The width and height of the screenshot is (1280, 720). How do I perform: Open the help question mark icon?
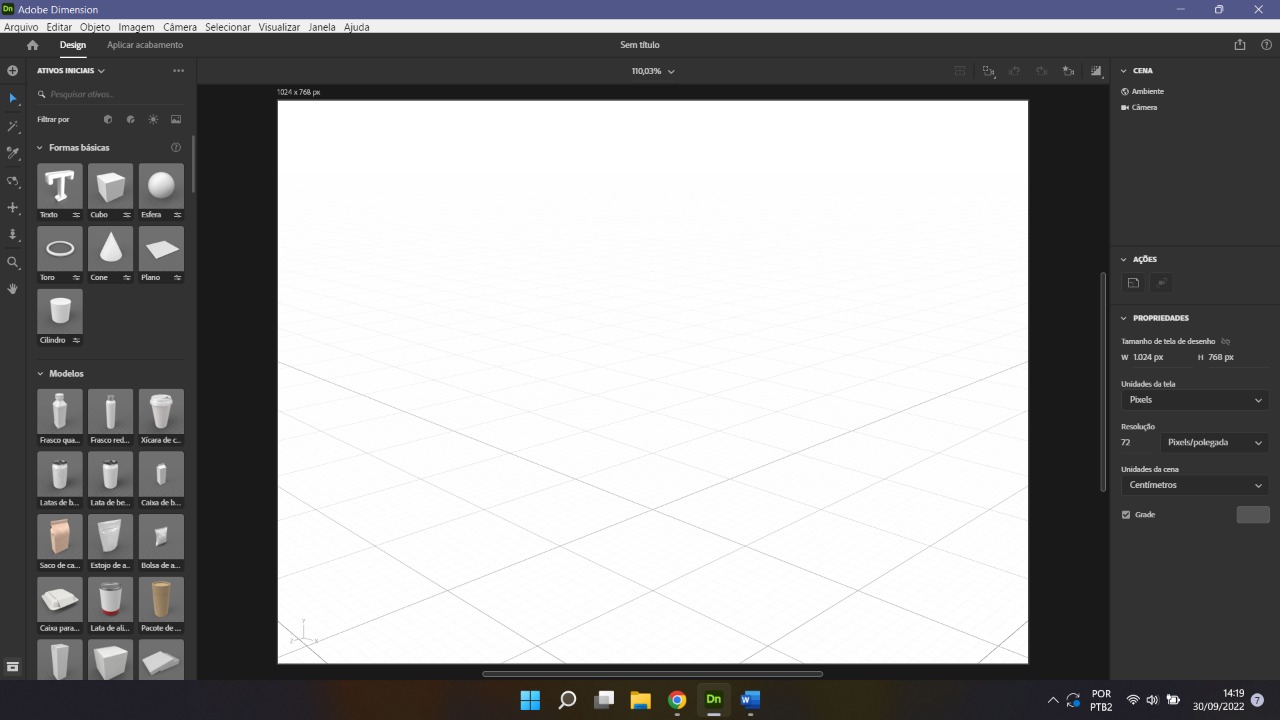1266,45
